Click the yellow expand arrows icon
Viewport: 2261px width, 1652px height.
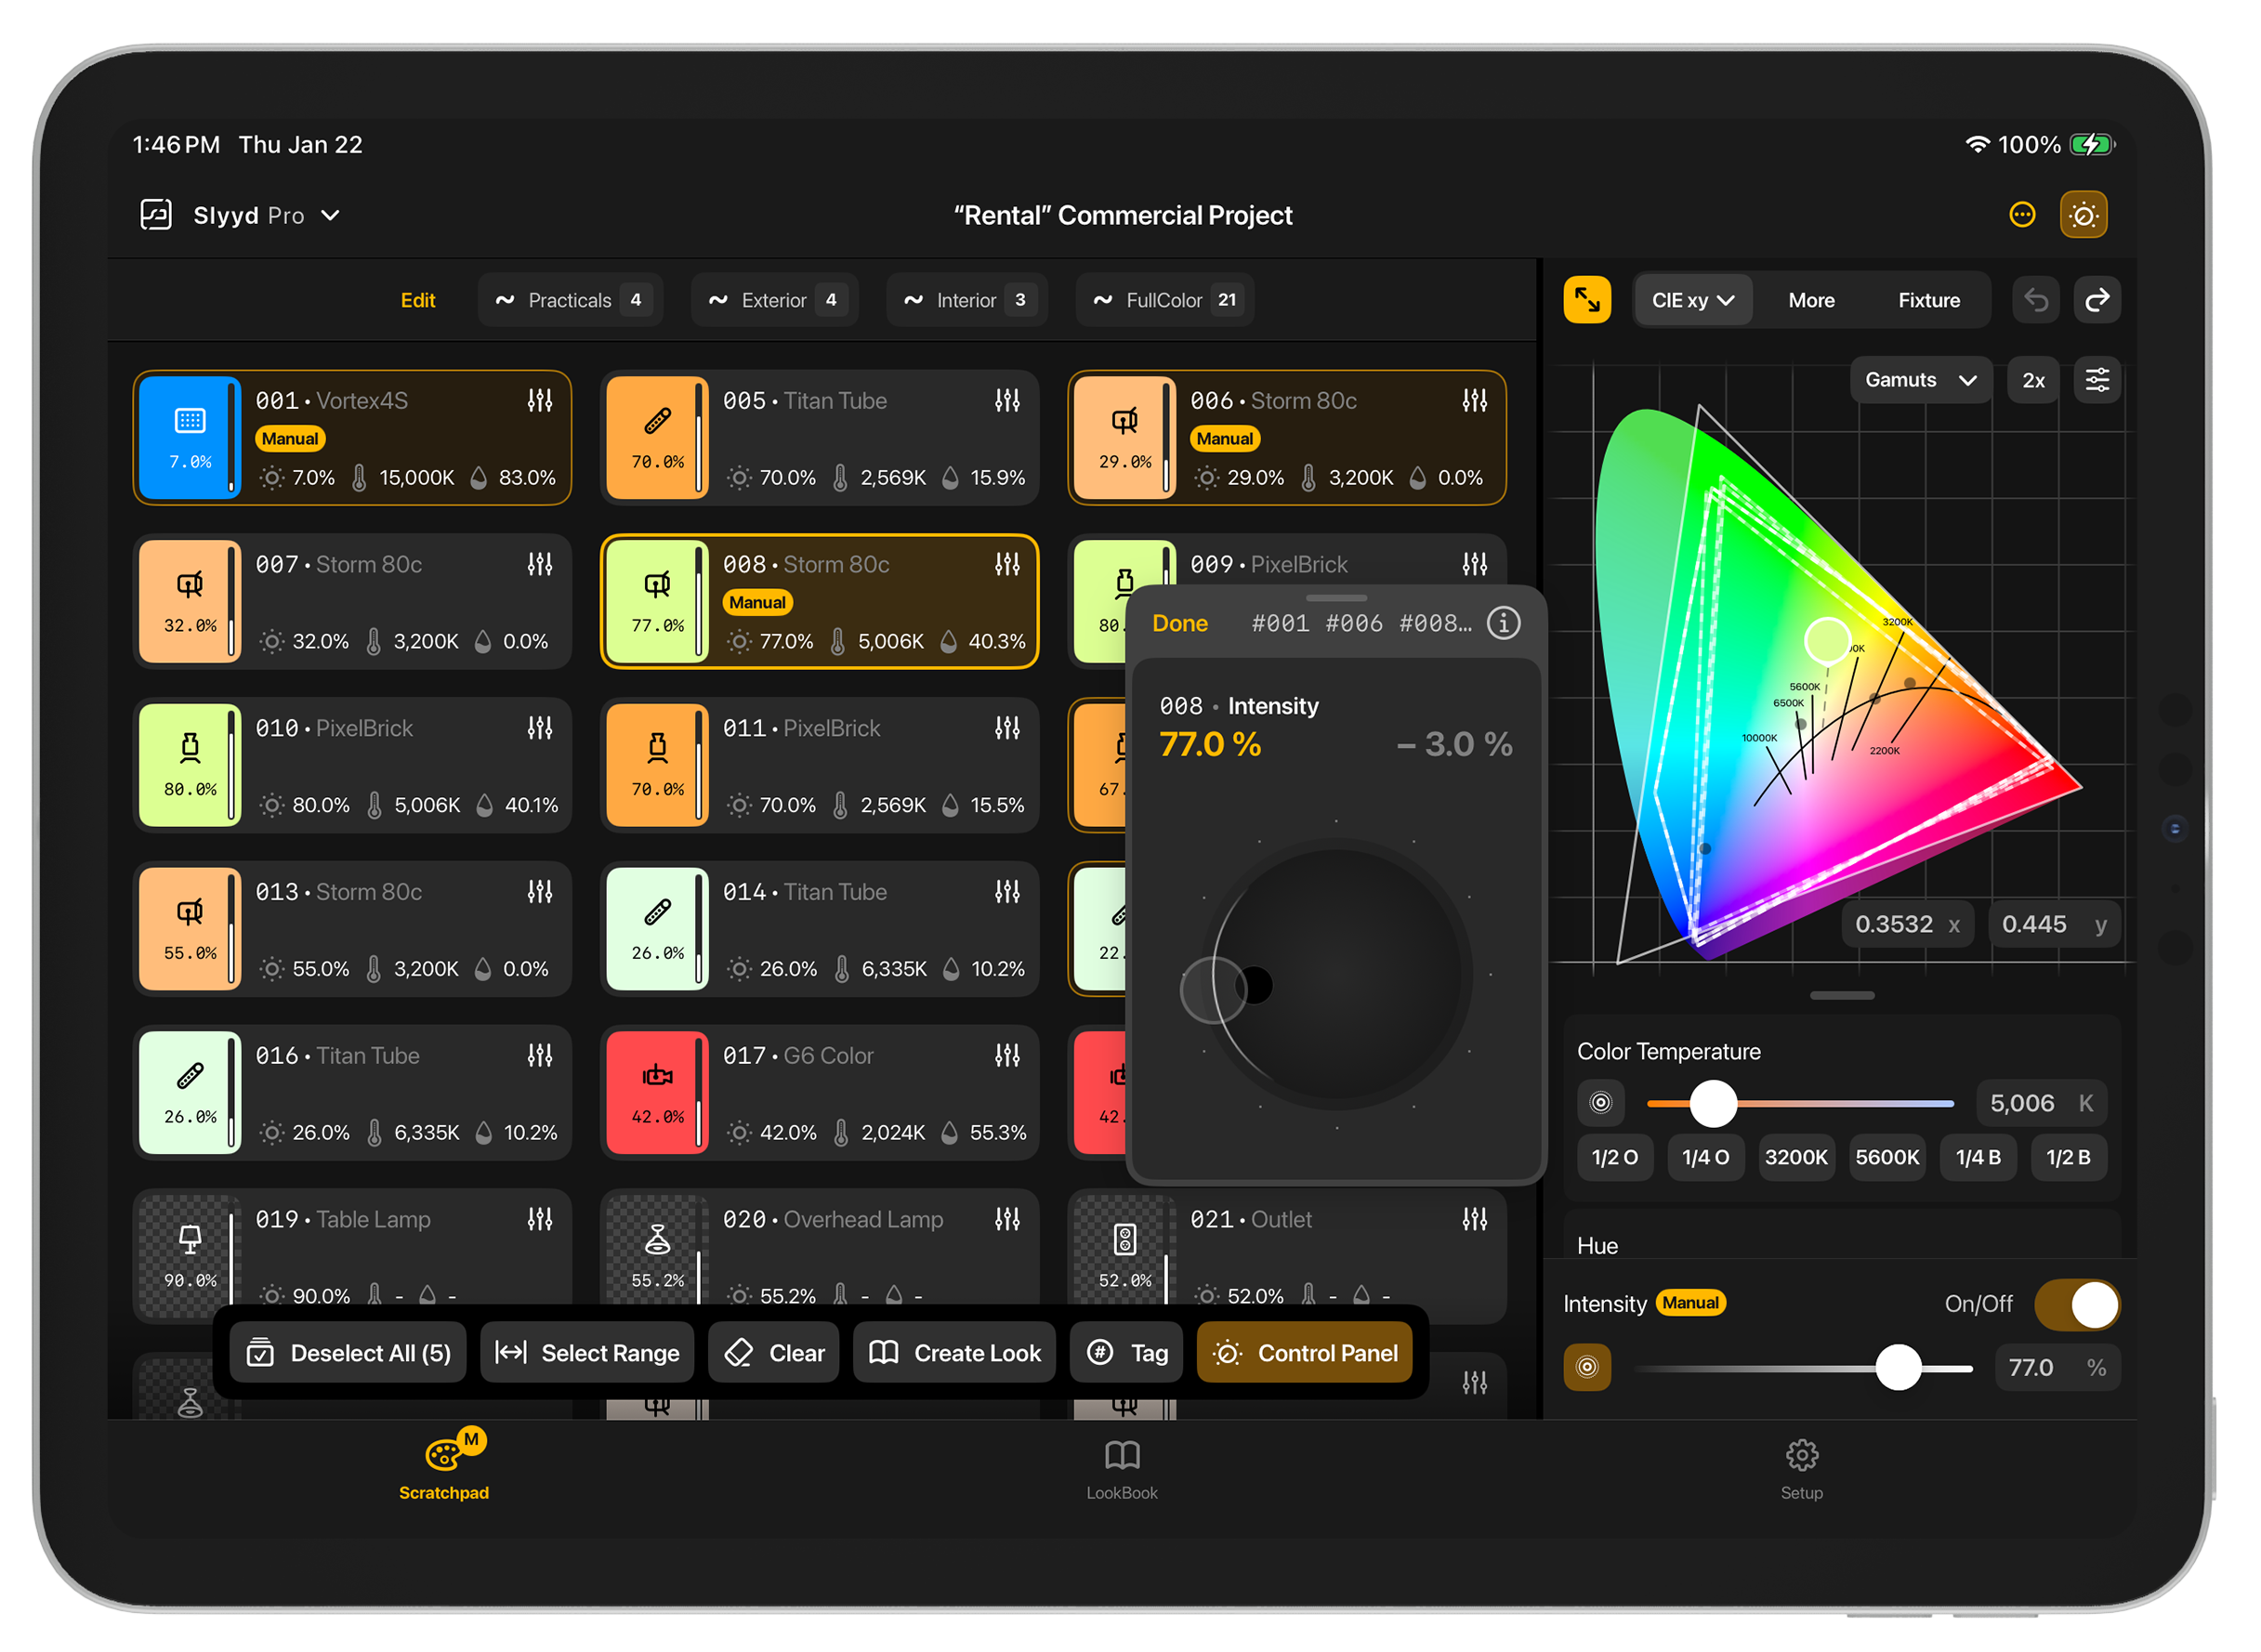[1587, 300]
